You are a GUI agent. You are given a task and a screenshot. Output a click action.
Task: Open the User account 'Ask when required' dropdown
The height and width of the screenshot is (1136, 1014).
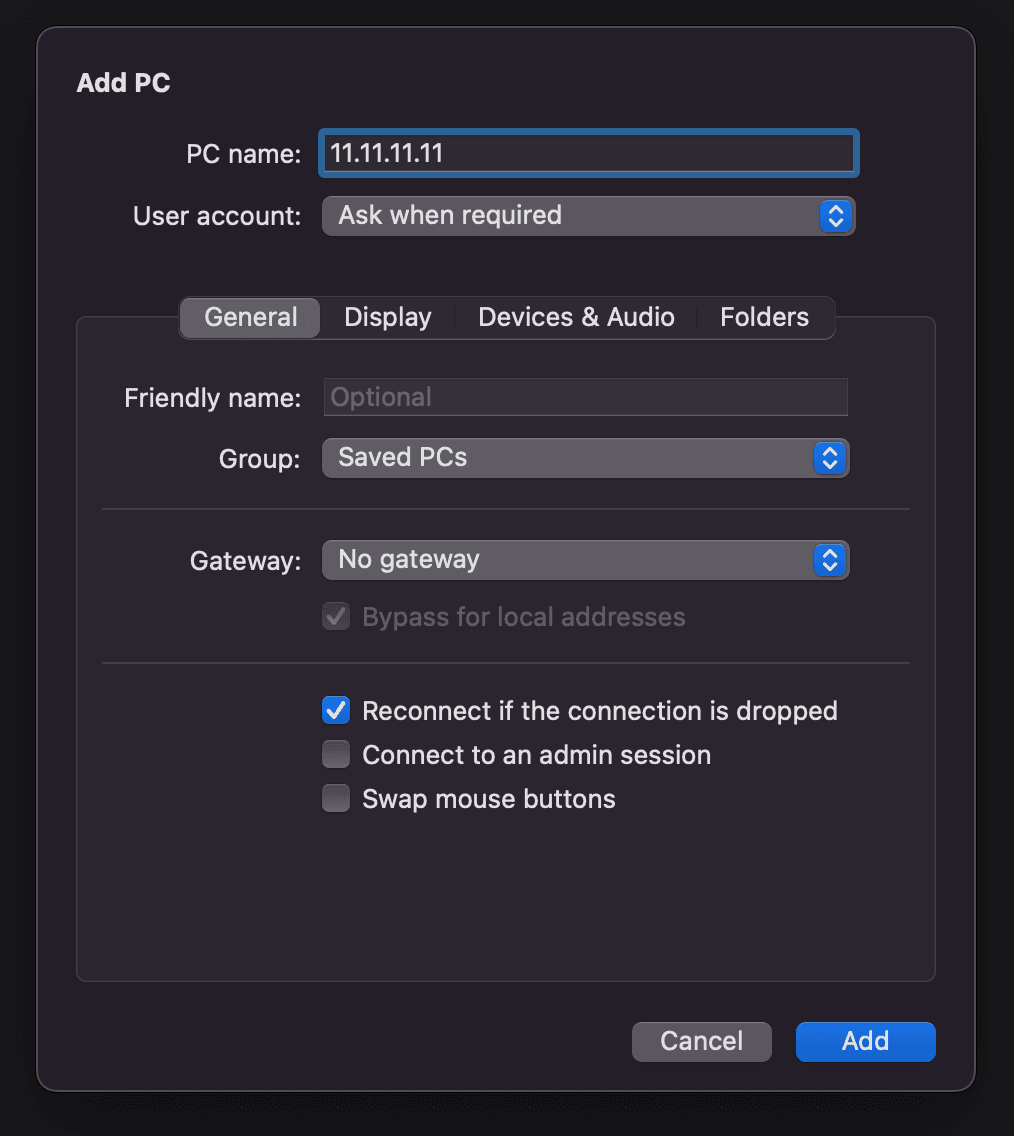(x=588, y=216)
